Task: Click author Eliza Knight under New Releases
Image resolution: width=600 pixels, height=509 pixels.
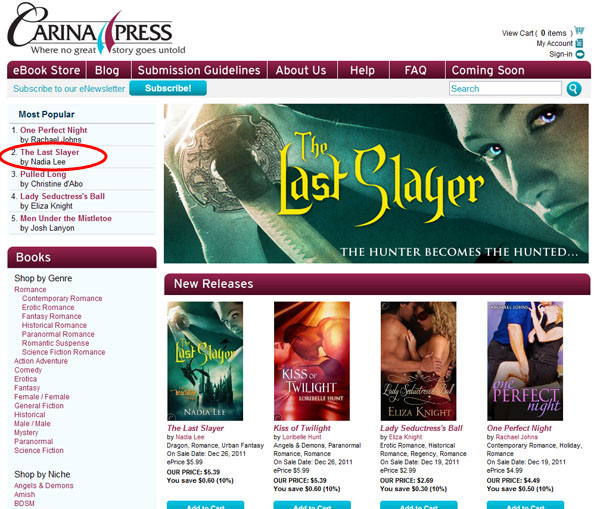Action: [406, 437]
